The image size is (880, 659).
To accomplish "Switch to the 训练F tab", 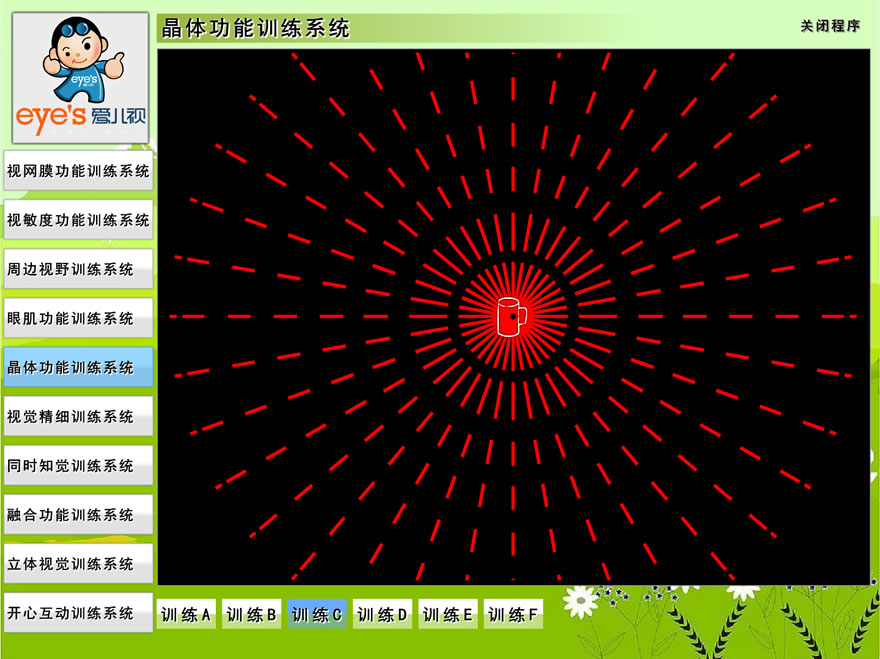I will 513,614.
